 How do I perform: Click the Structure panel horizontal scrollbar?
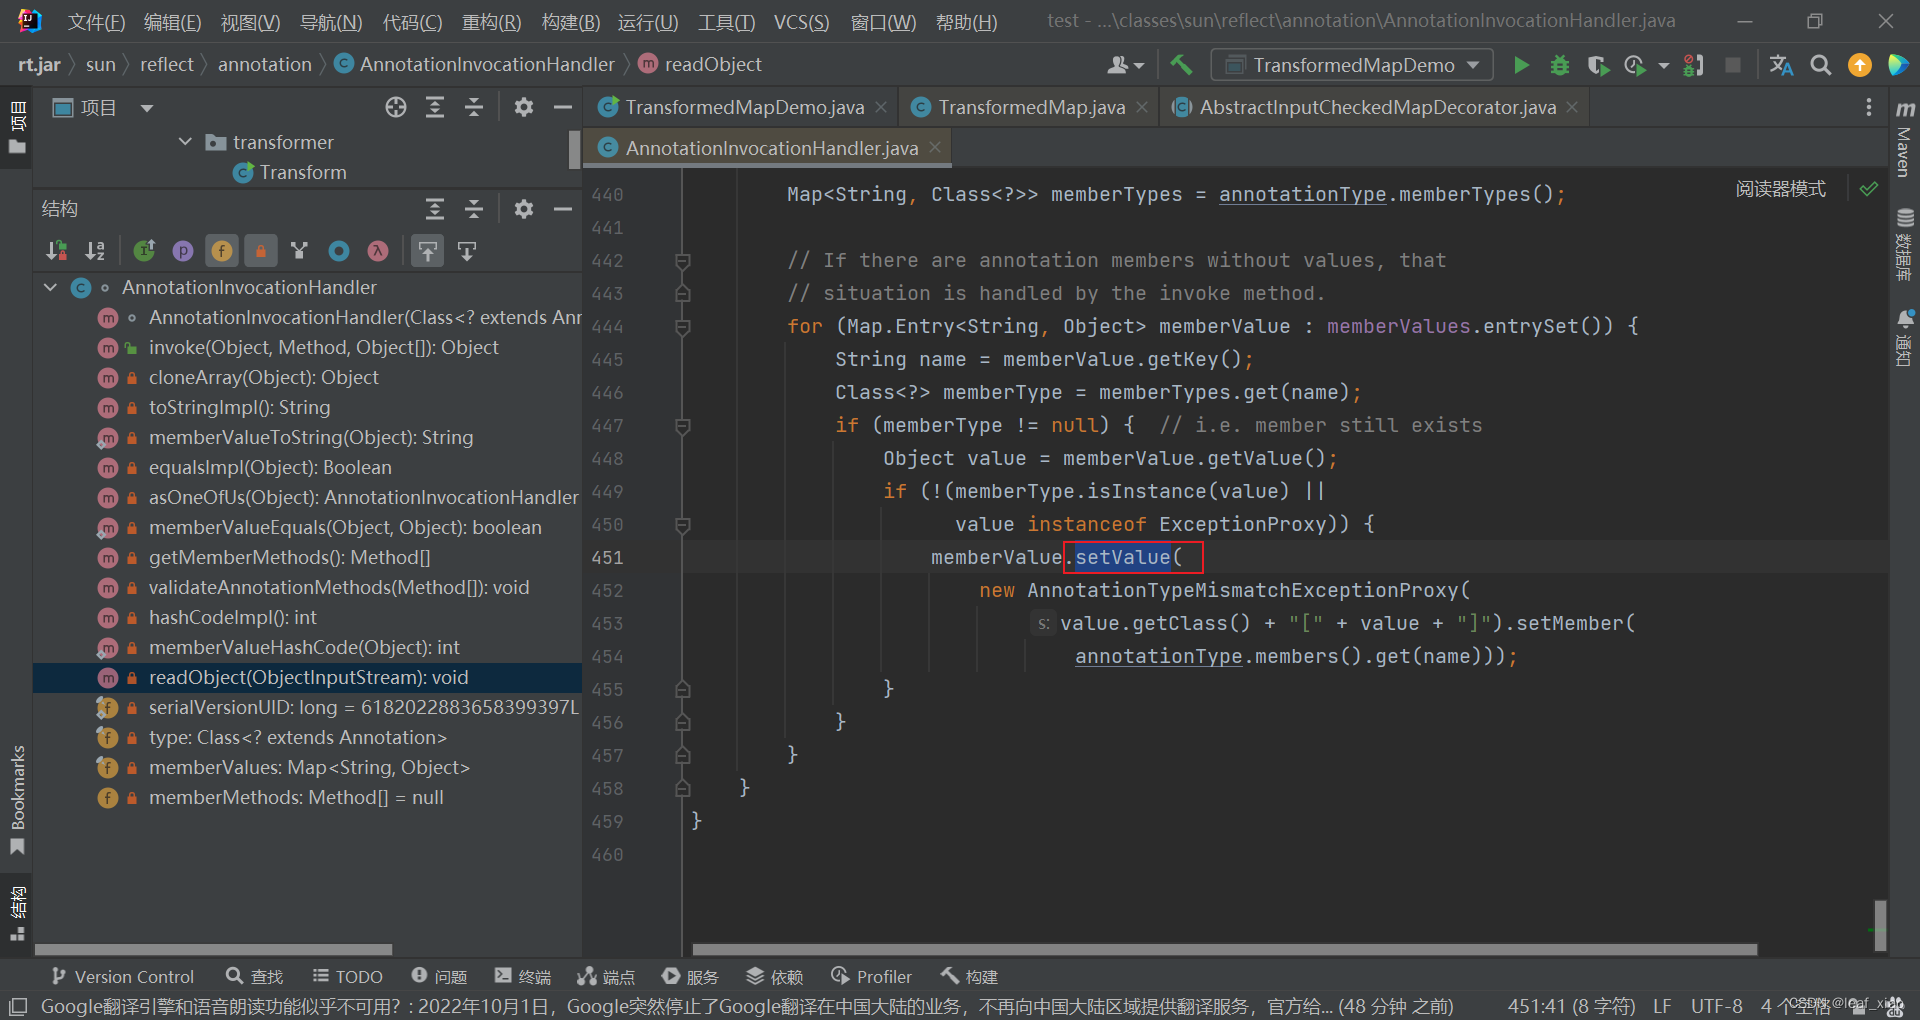point(213,949)
